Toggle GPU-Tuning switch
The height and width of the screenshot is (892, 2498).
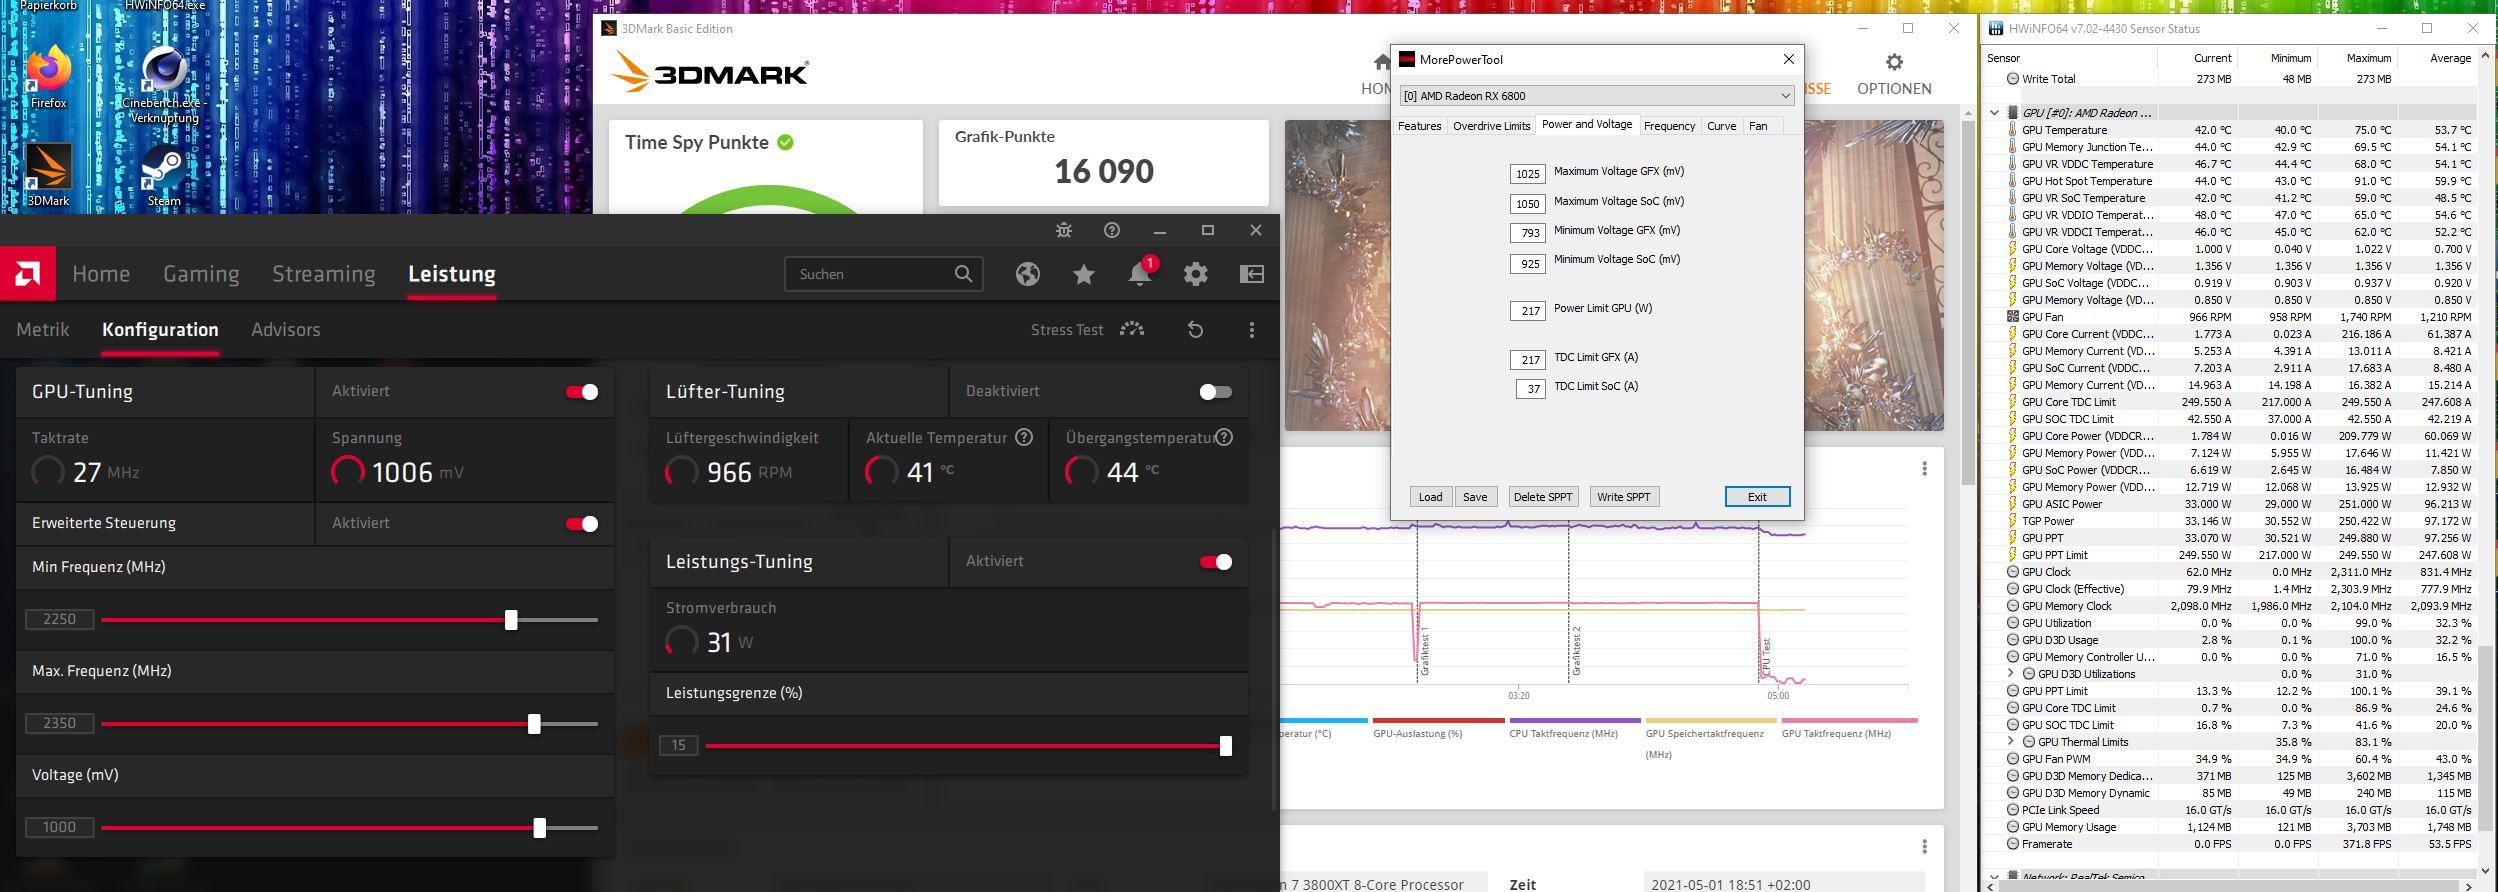pos(582,392)
